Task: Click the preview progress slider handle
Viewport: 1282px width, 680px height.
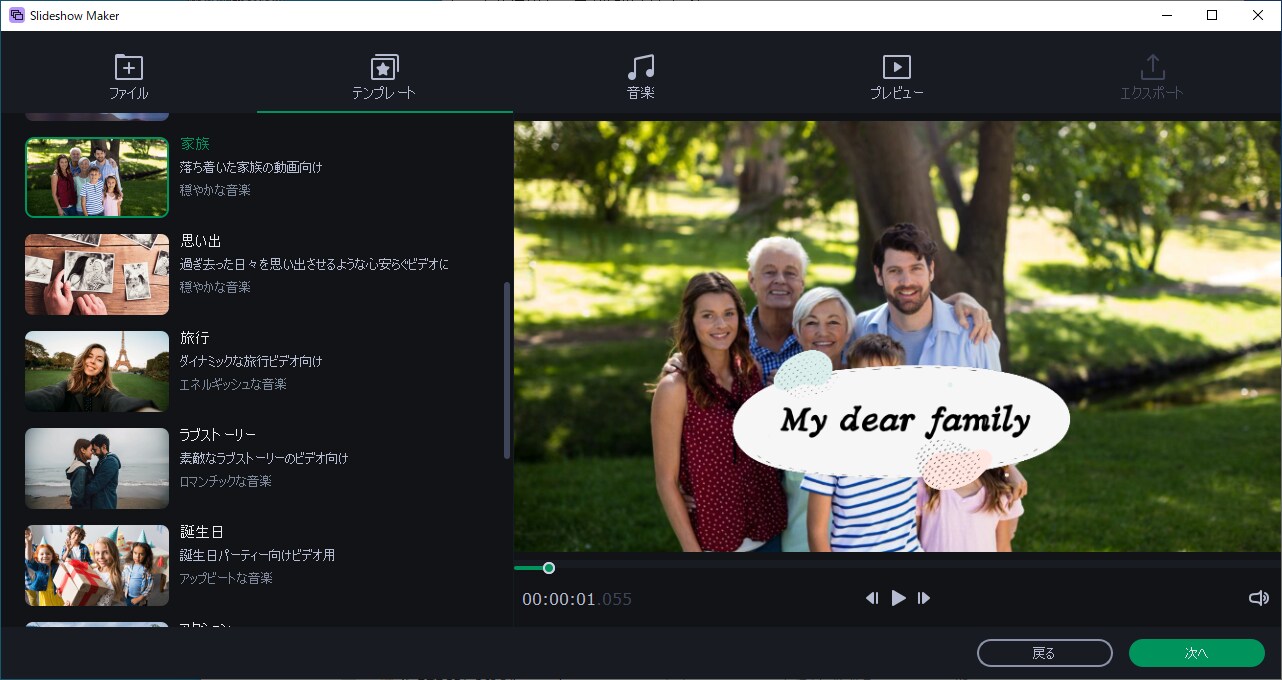Action: 548,568
